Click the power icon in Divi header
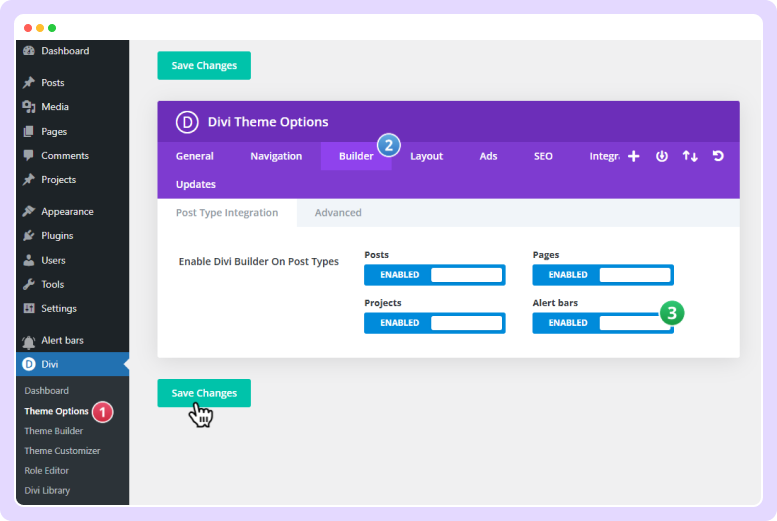Viewport: 777px width, 521px height. pyautogui.click(x=661, y=157)
